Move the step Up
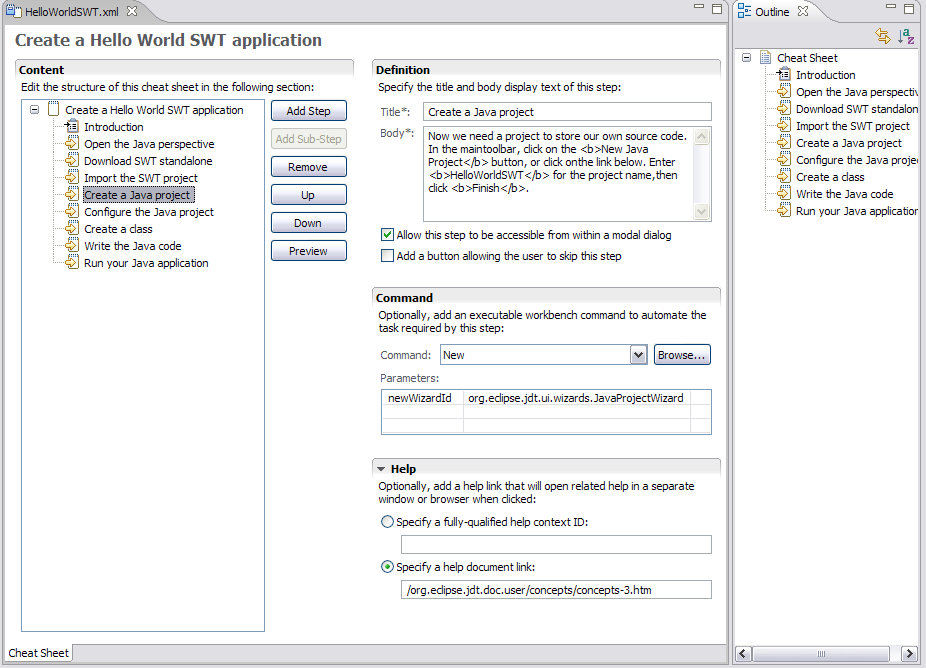This screenshot has width=926, height=668. [309, 195]
